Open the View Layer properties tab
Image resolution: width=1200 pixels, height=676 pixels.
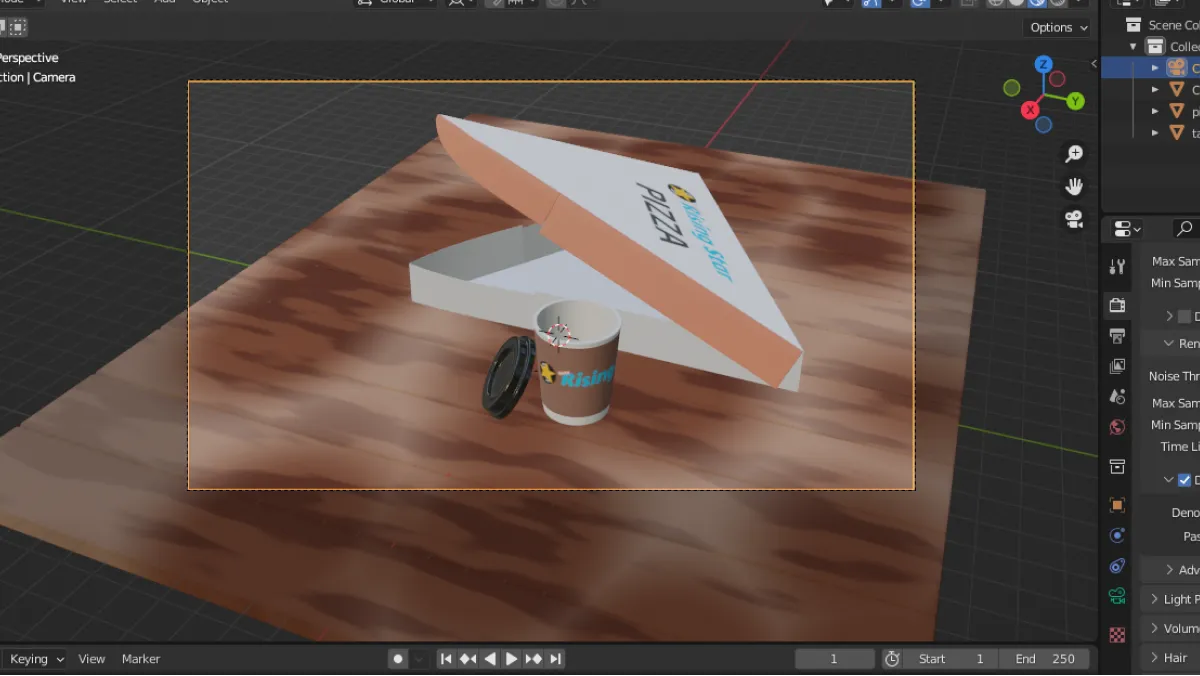tap(1118, 367)
